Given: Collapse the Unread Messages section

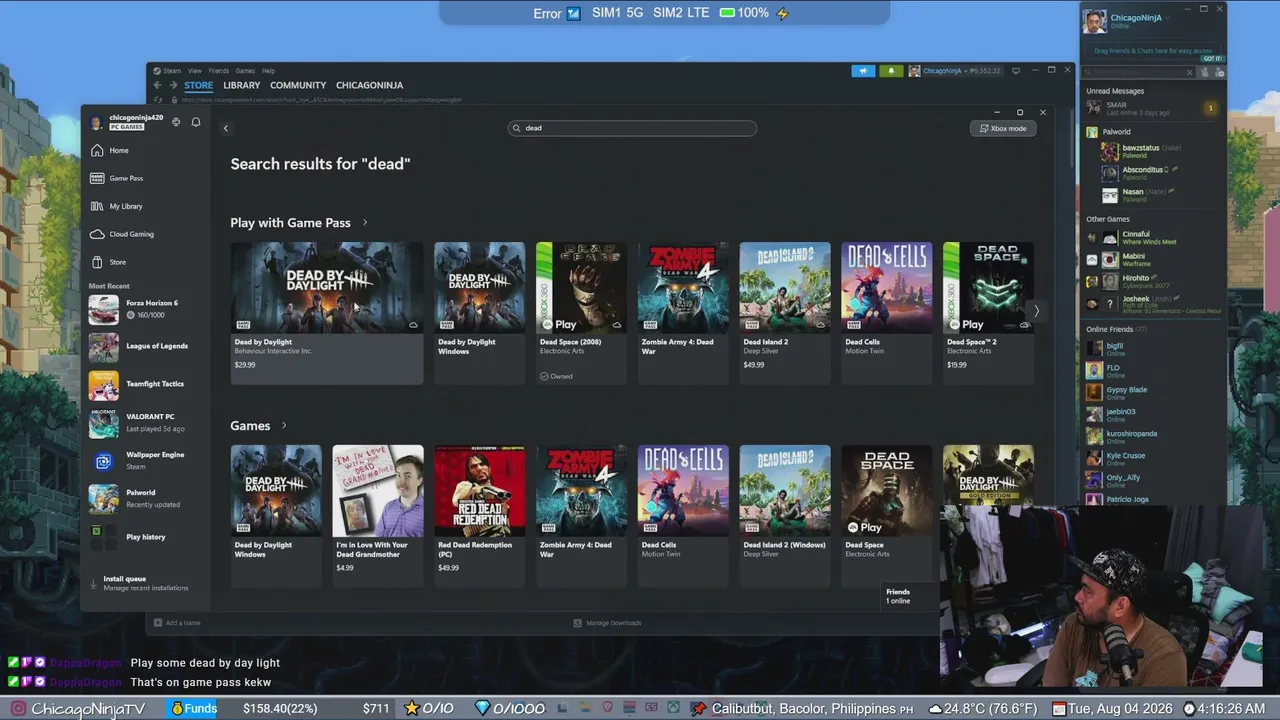Looking at the screenshot, I should (x=1115, y=91).
